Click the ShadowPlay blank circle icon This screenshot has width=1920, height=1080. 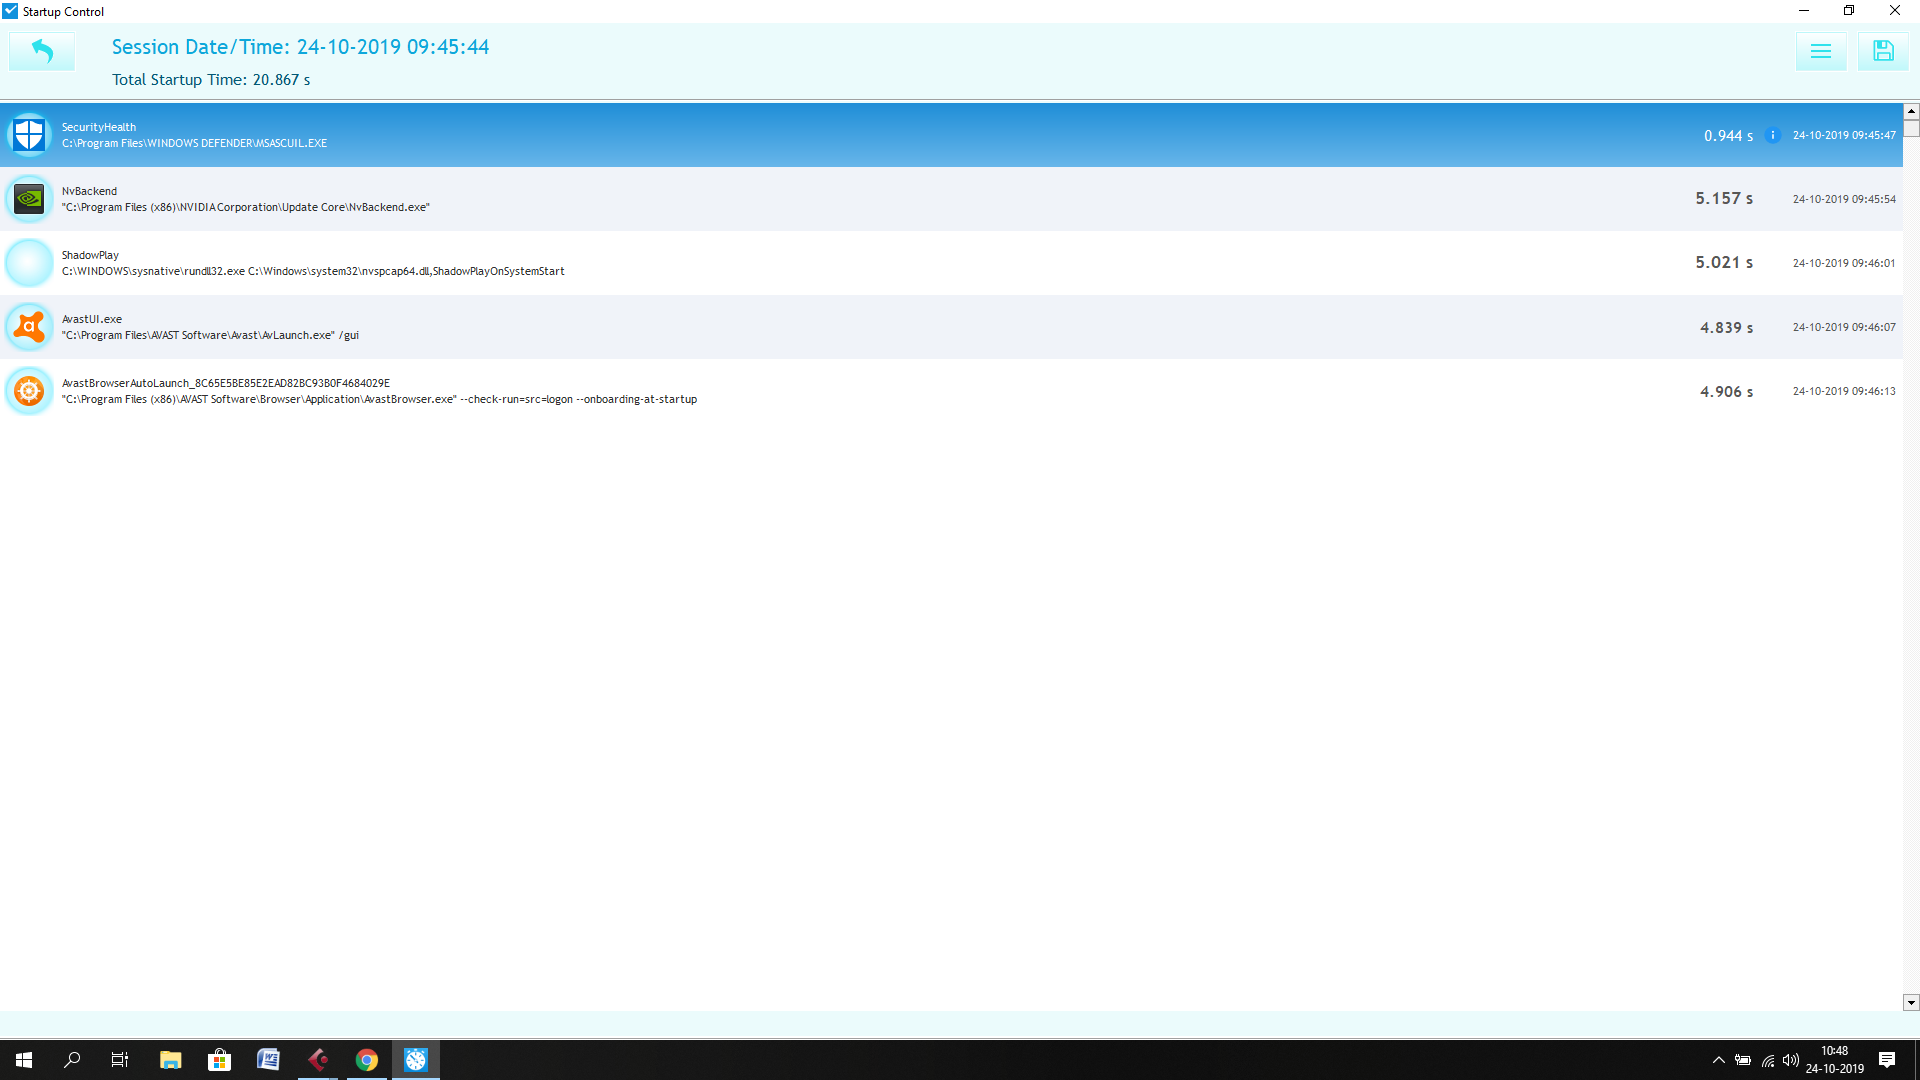29,263
